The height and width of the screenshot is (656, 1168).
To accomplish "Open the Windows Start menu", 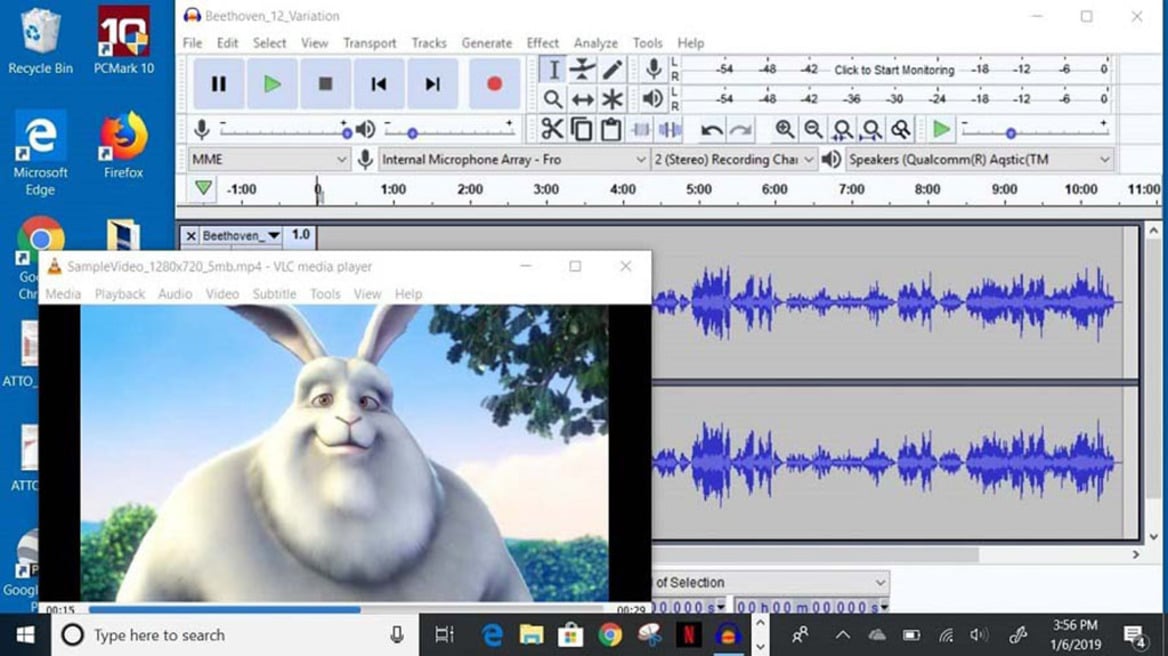I will point(25,635).
